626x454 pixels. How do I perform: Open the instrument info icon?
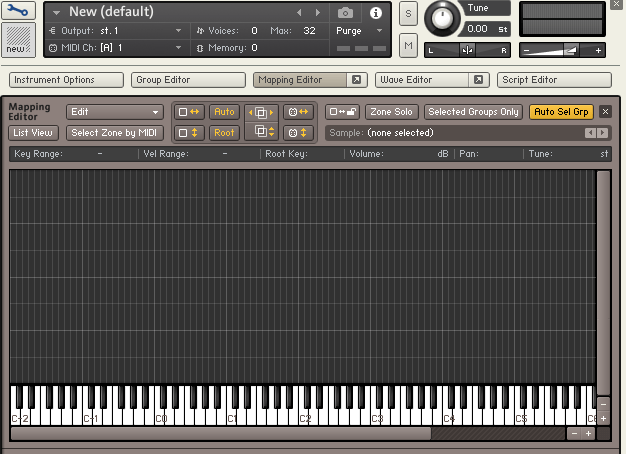pyautogui.click(x=376, y=13)
